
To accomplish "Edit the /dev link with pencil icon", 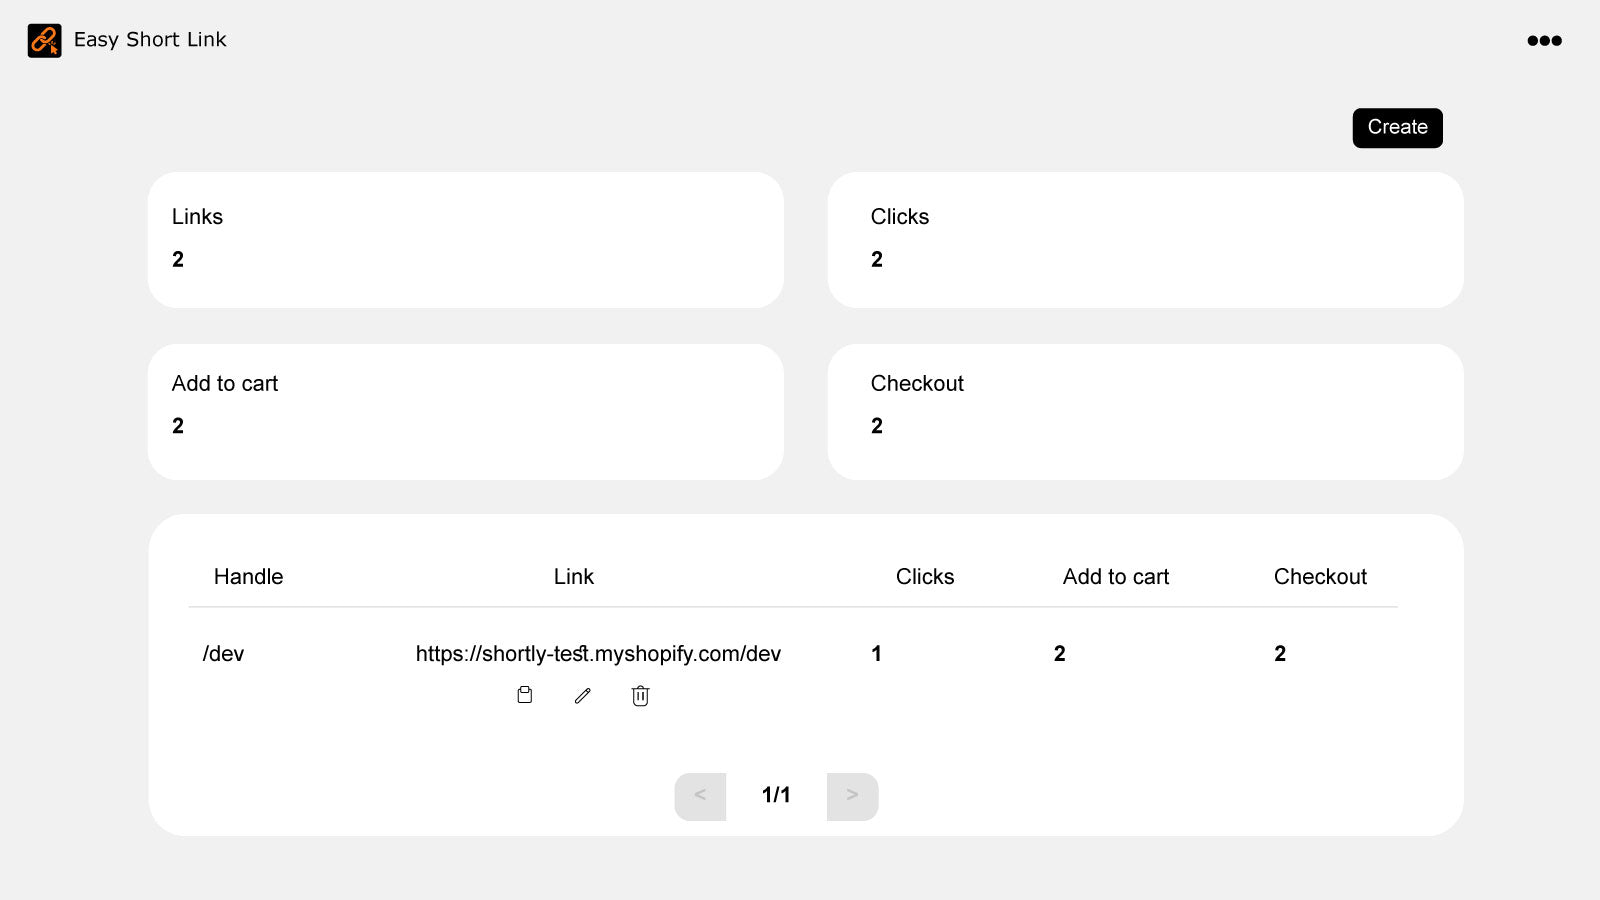I will 583,695.
